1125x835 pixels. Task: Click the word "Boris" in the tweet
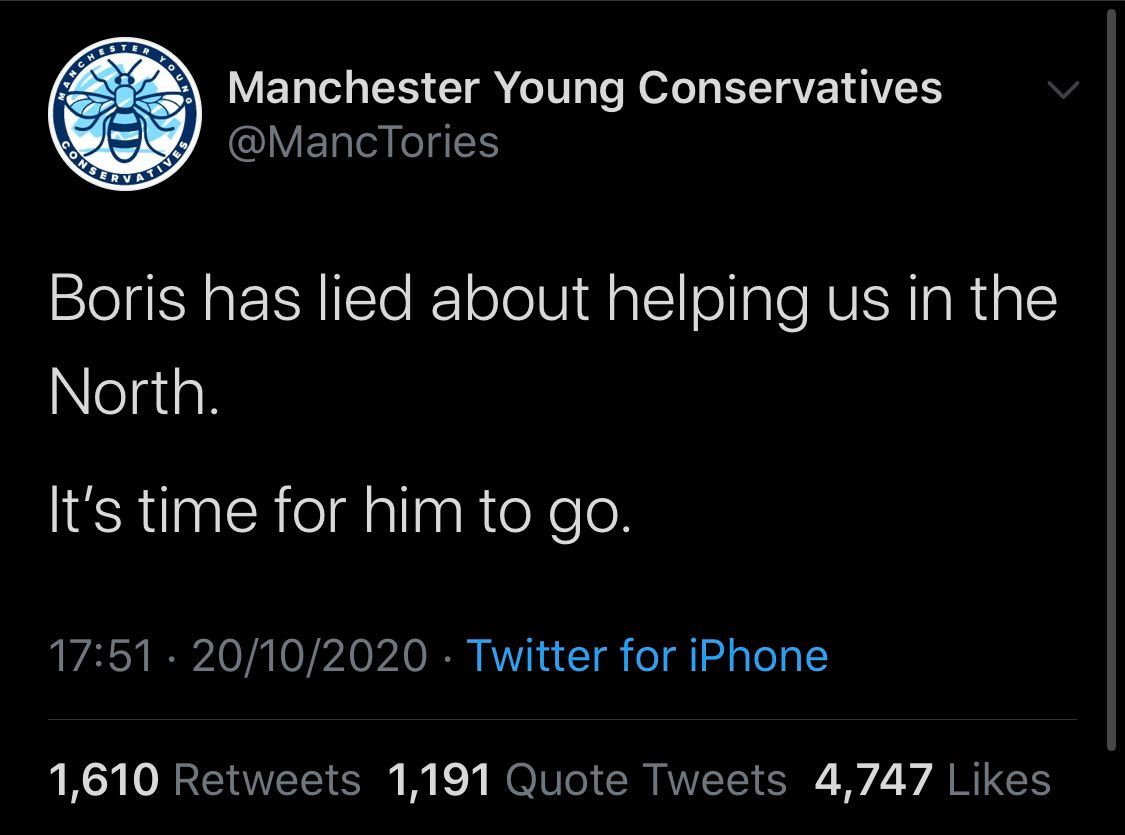pyautogui.click(x=108, y=298)
